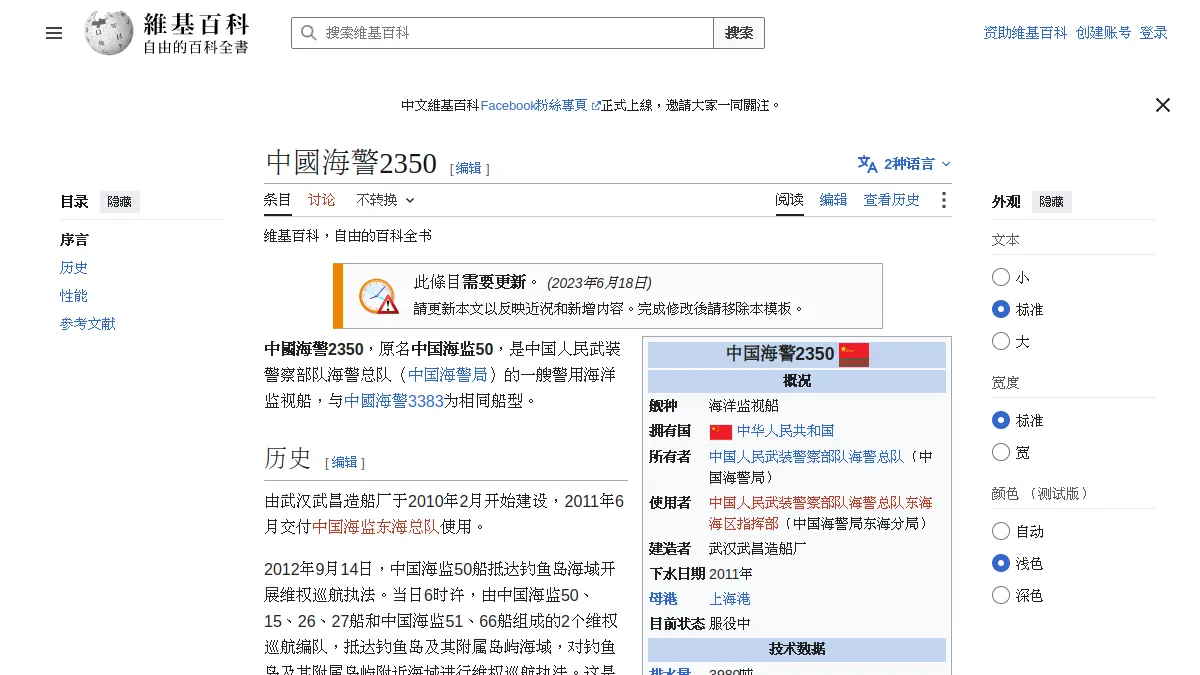Click the China Coast Guard flag image
1200x675 pixels.
pyautogui.click(x=854, y=354)
